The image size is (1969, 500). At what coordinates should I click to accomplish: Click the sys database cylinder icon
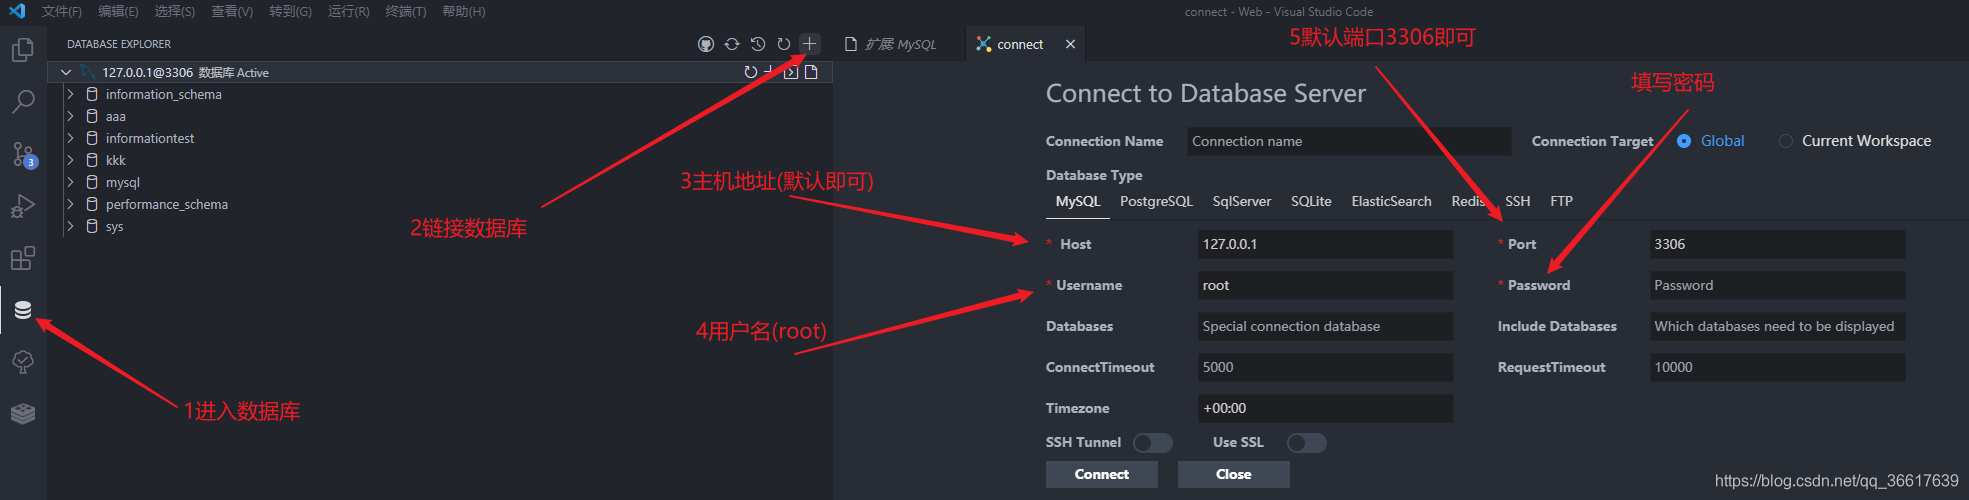click(92, 226)
